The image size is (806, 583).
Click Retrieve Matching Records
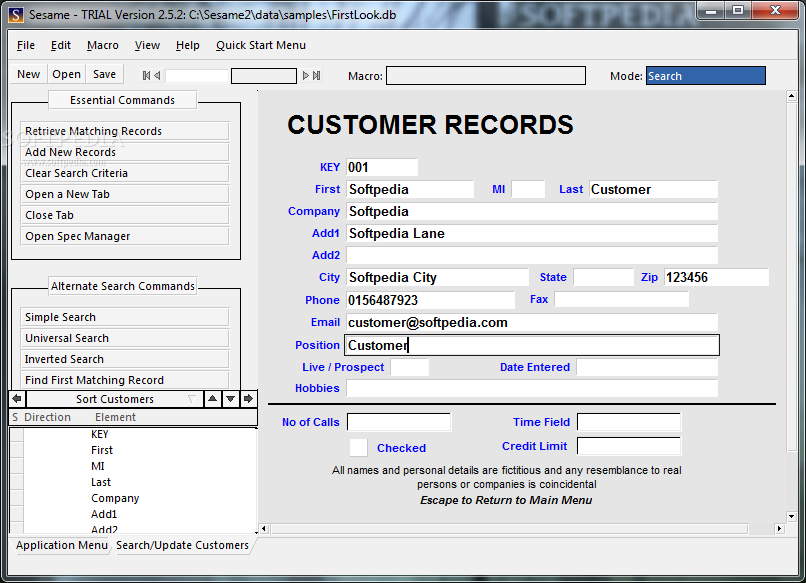pyautogui.click(x=125, y=131)
